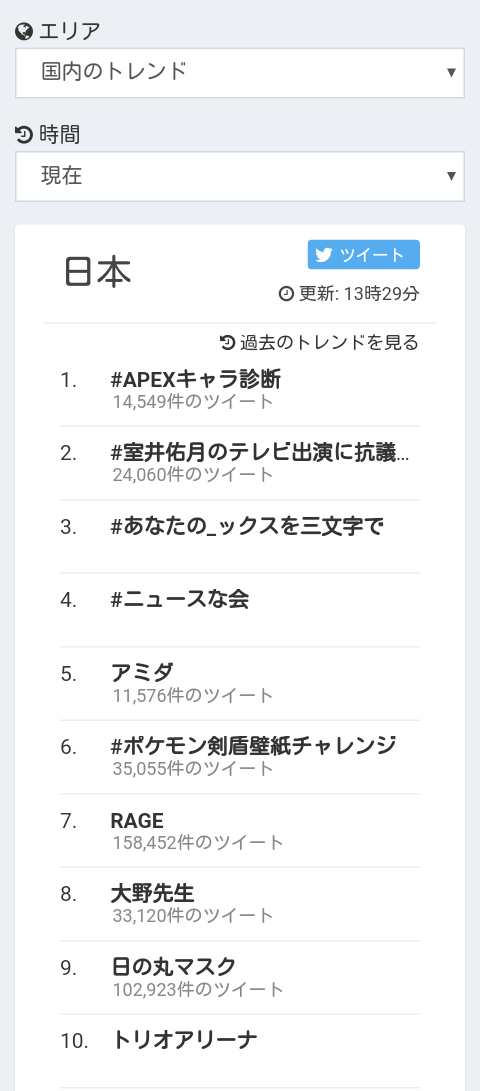Open the 現在 time dropdown
The width and height of the screenshot is (480, 1091).
[x=239, y=176]
